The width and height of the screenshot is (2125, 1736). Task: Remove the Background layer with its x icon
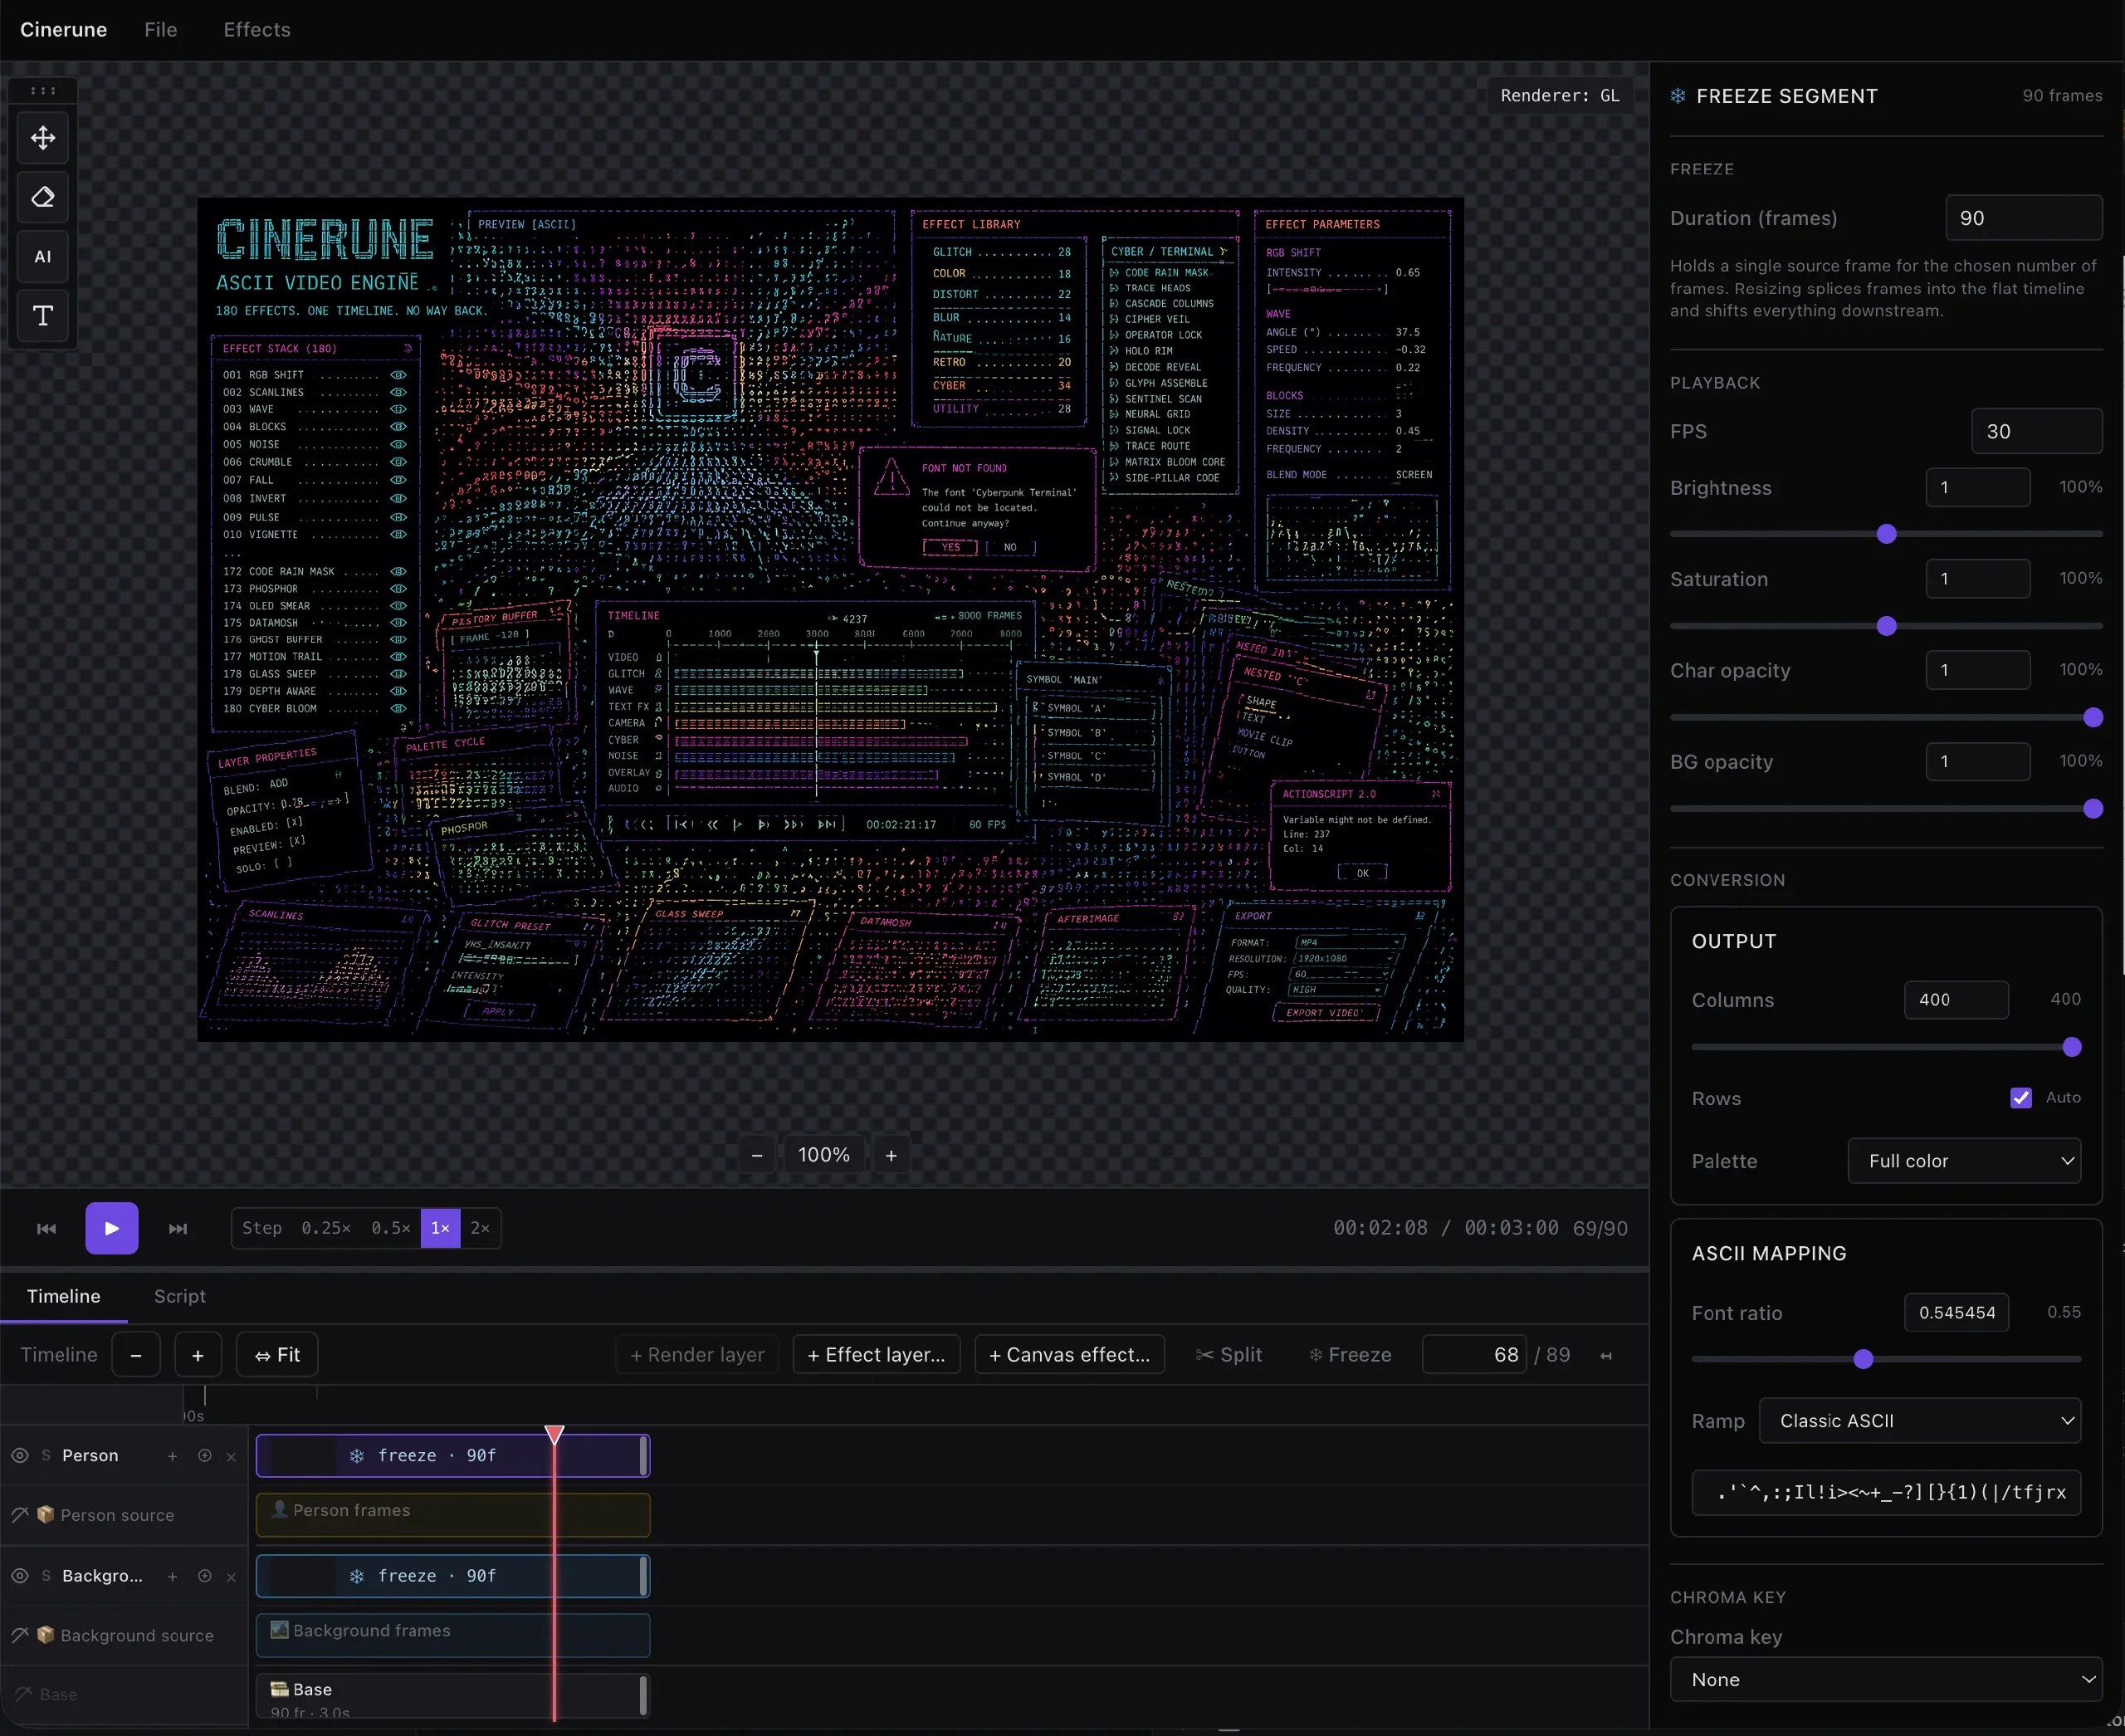pyautogui.click(x=232, y=1577)
